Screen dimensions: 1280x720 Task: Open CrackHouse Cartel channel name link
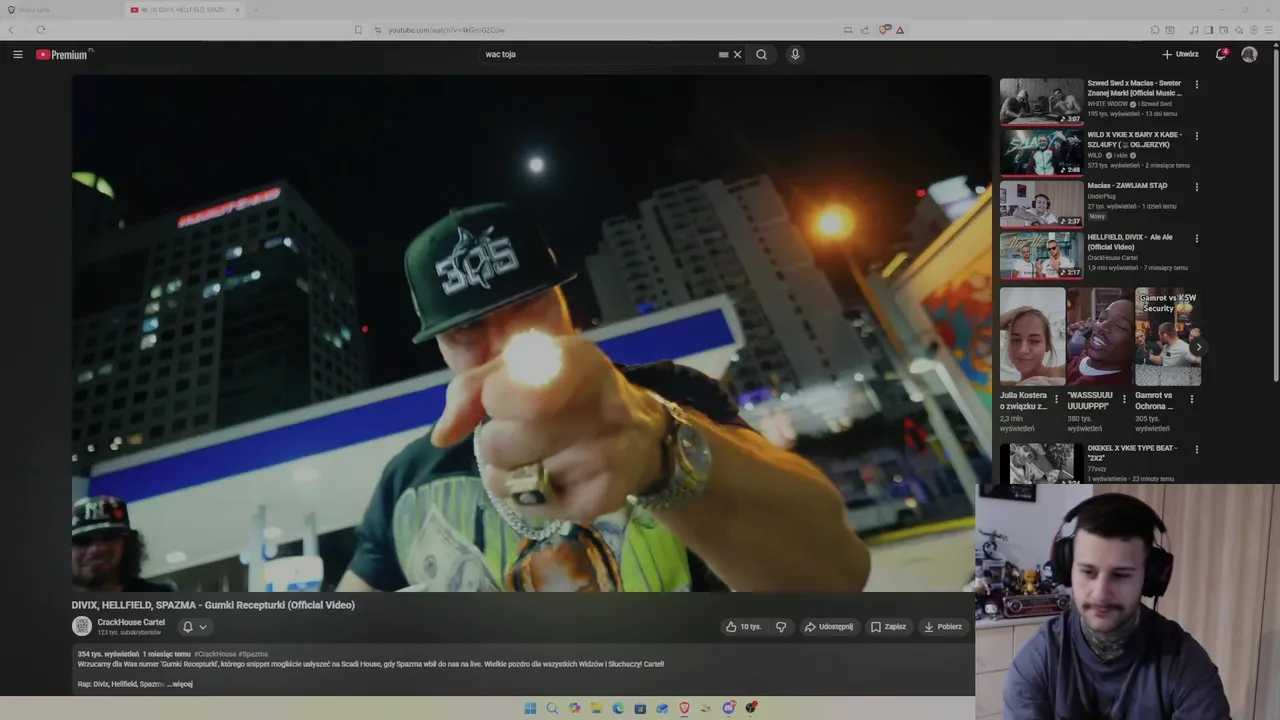(131, 622)
